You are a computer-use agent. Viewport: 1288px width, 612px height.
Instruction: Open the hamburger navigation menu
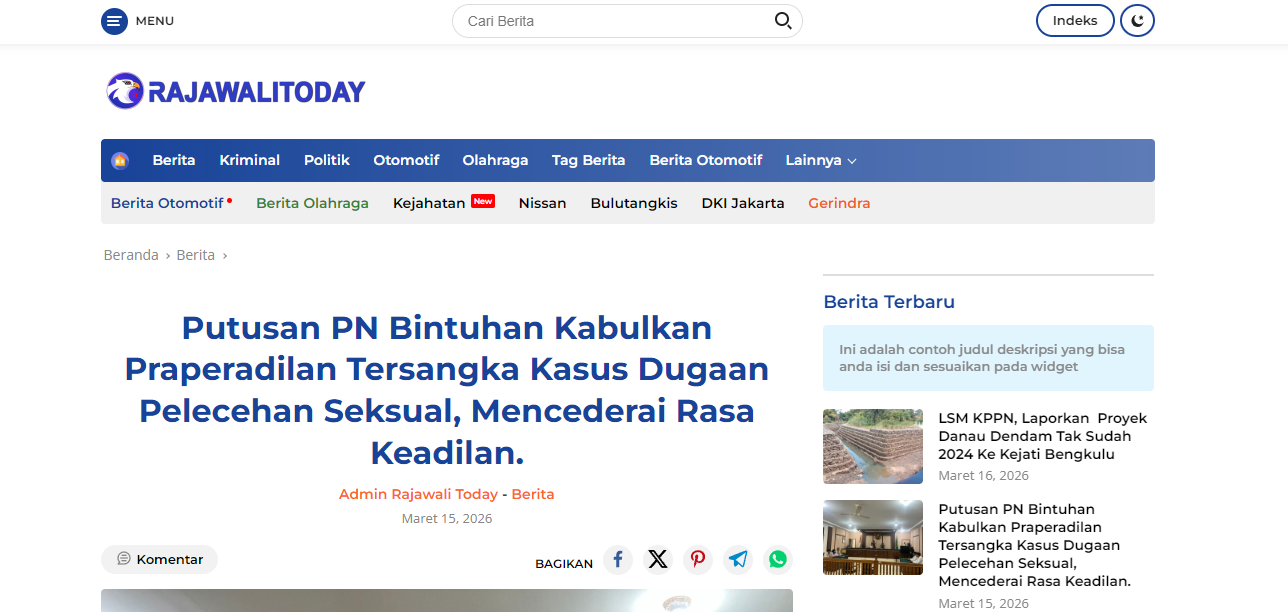(x=113, y=20)
